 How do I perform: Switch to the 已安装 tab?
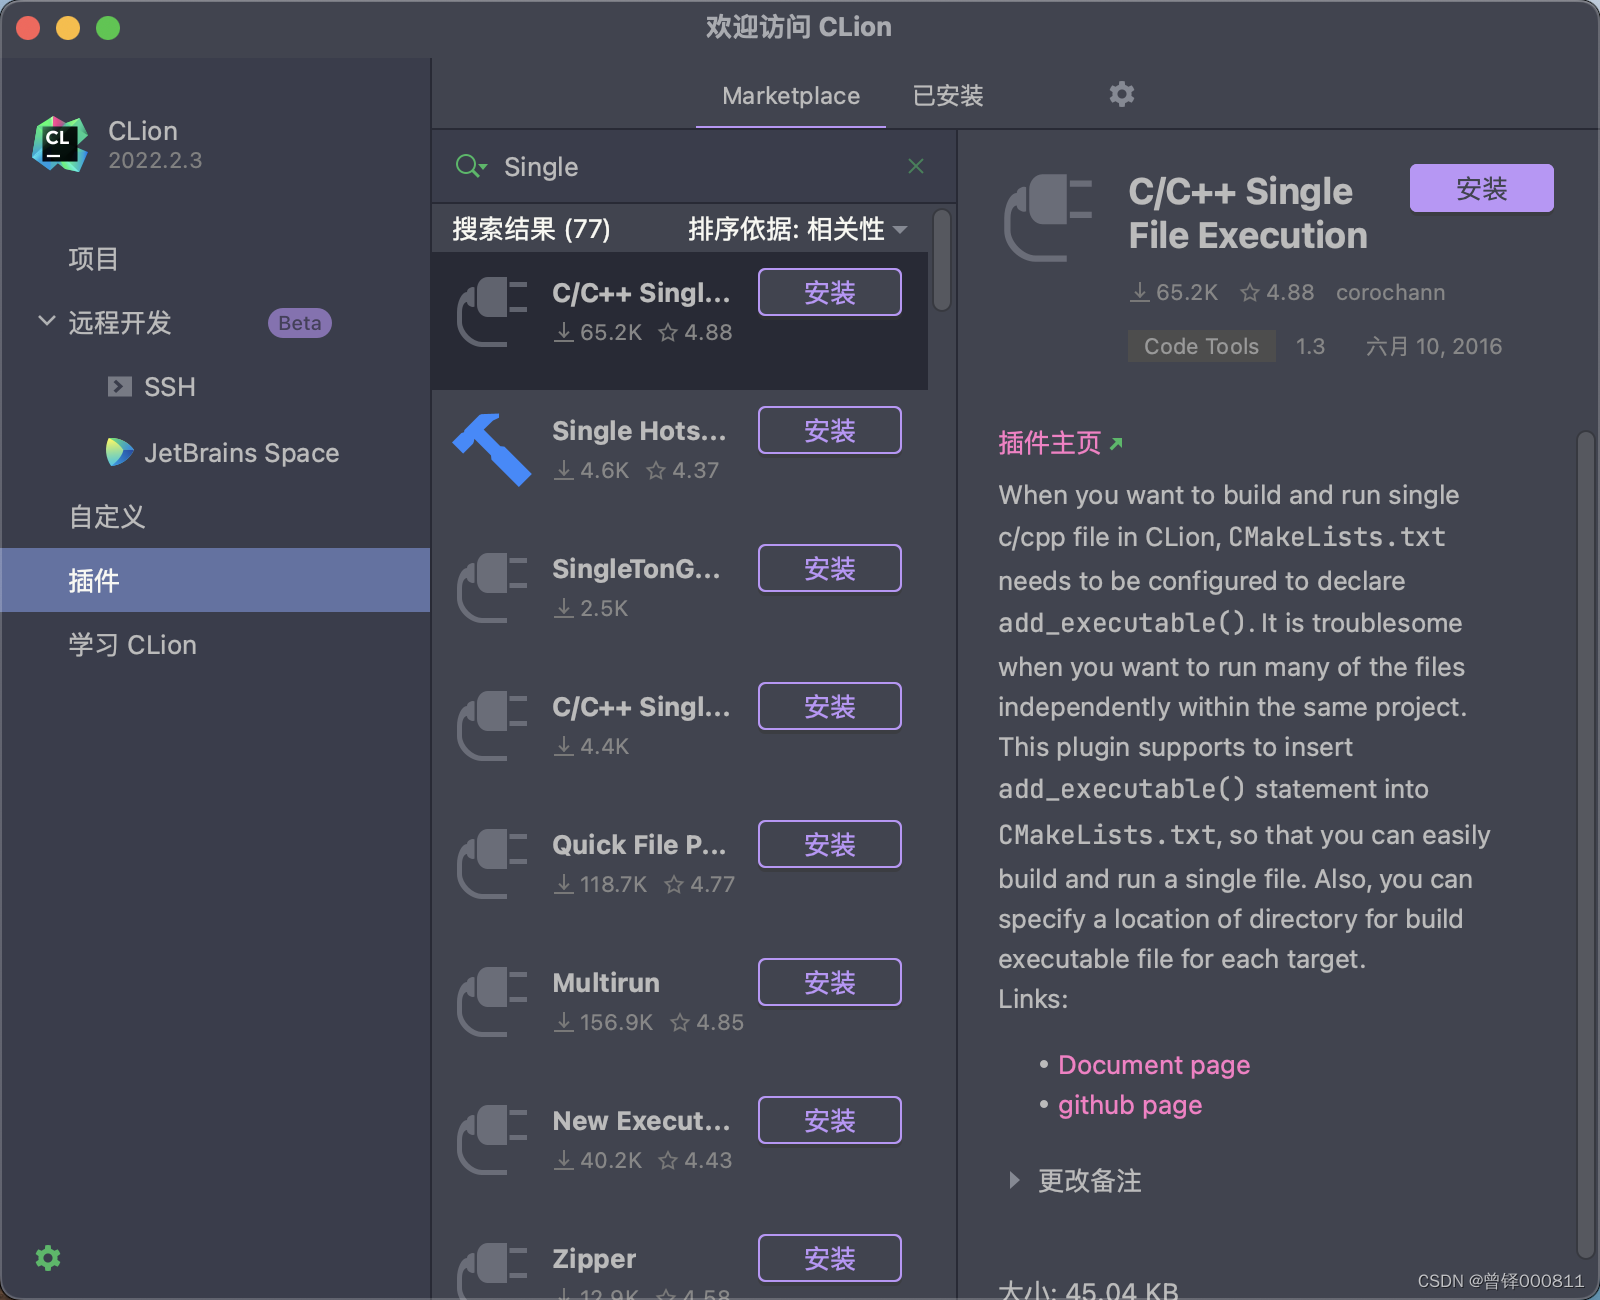[945, 96]
